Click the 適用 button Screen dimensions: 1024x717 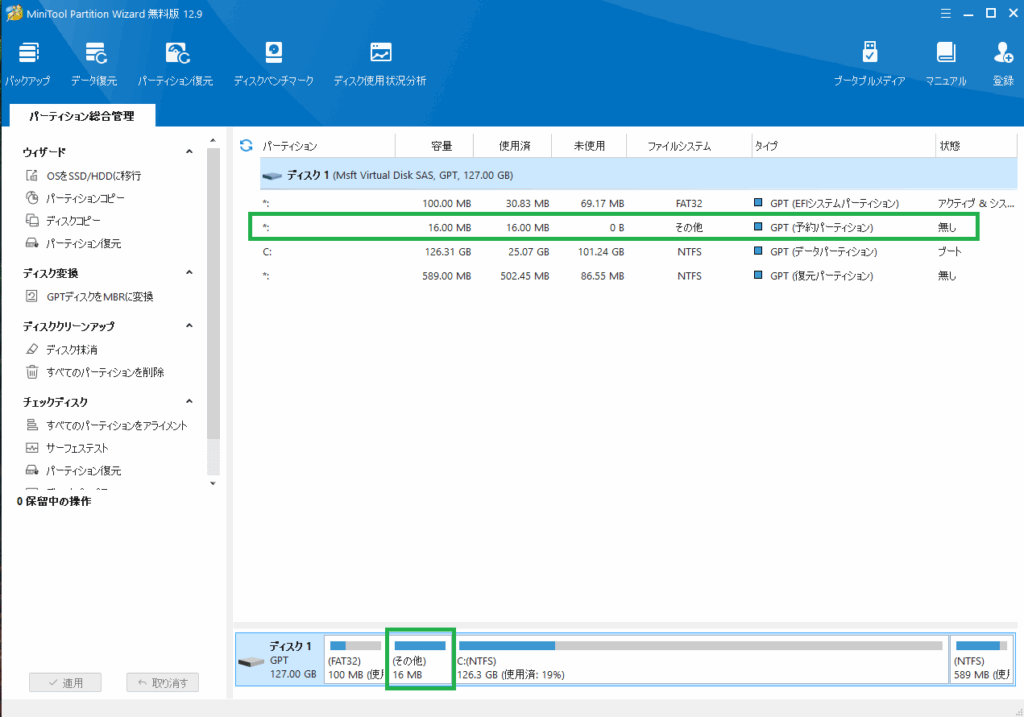click(65, 683)
